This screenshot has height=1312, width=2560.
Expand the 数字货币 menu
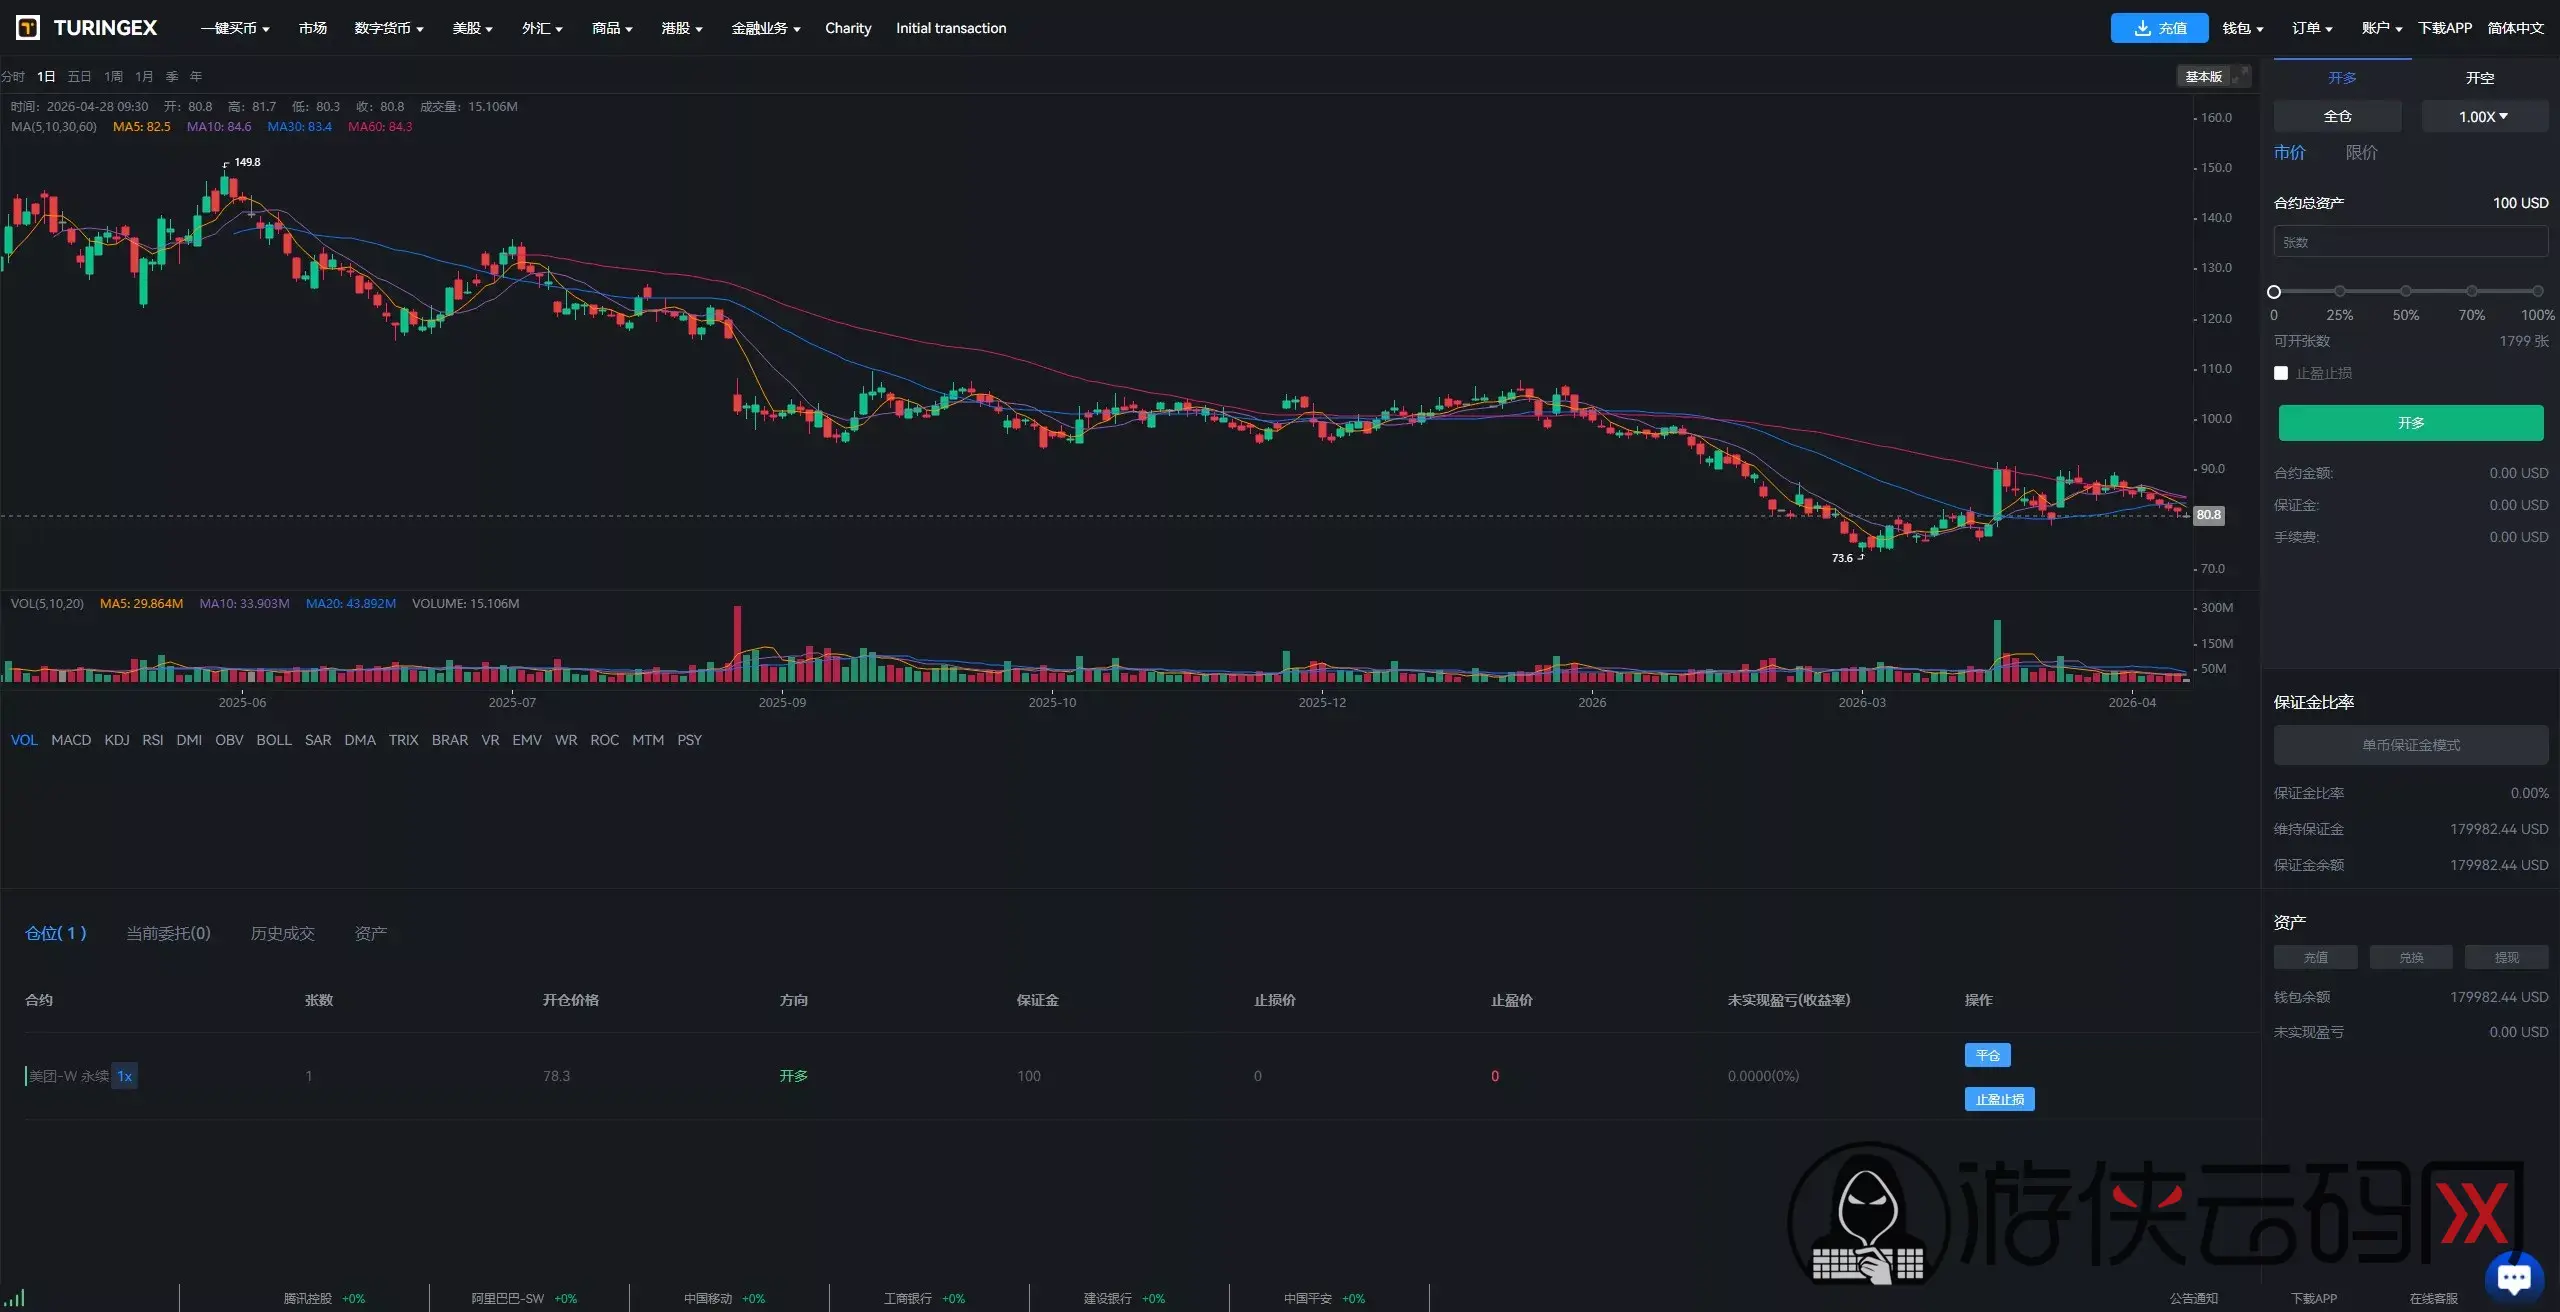389,28
